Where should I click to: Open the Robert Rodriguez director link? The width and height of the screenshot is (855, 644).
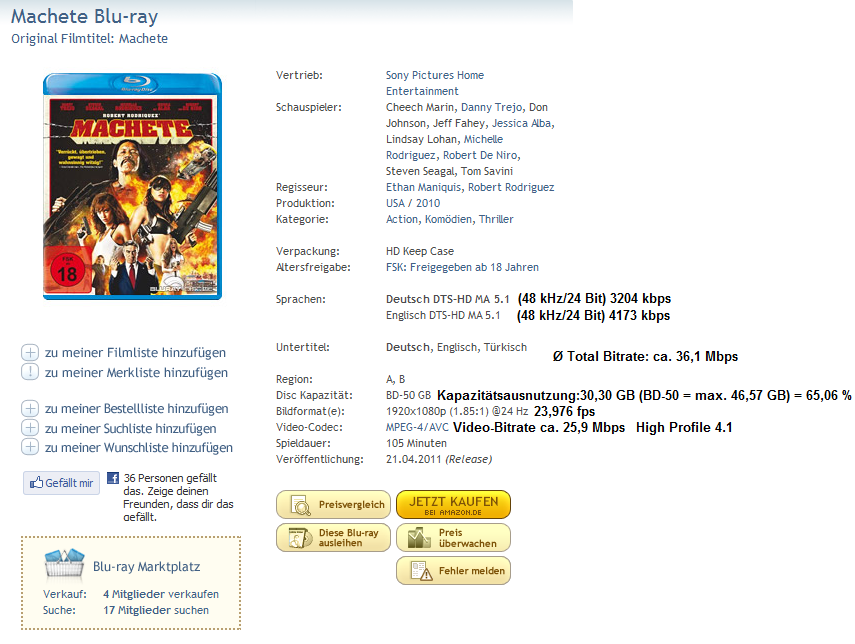pos(511,187)
